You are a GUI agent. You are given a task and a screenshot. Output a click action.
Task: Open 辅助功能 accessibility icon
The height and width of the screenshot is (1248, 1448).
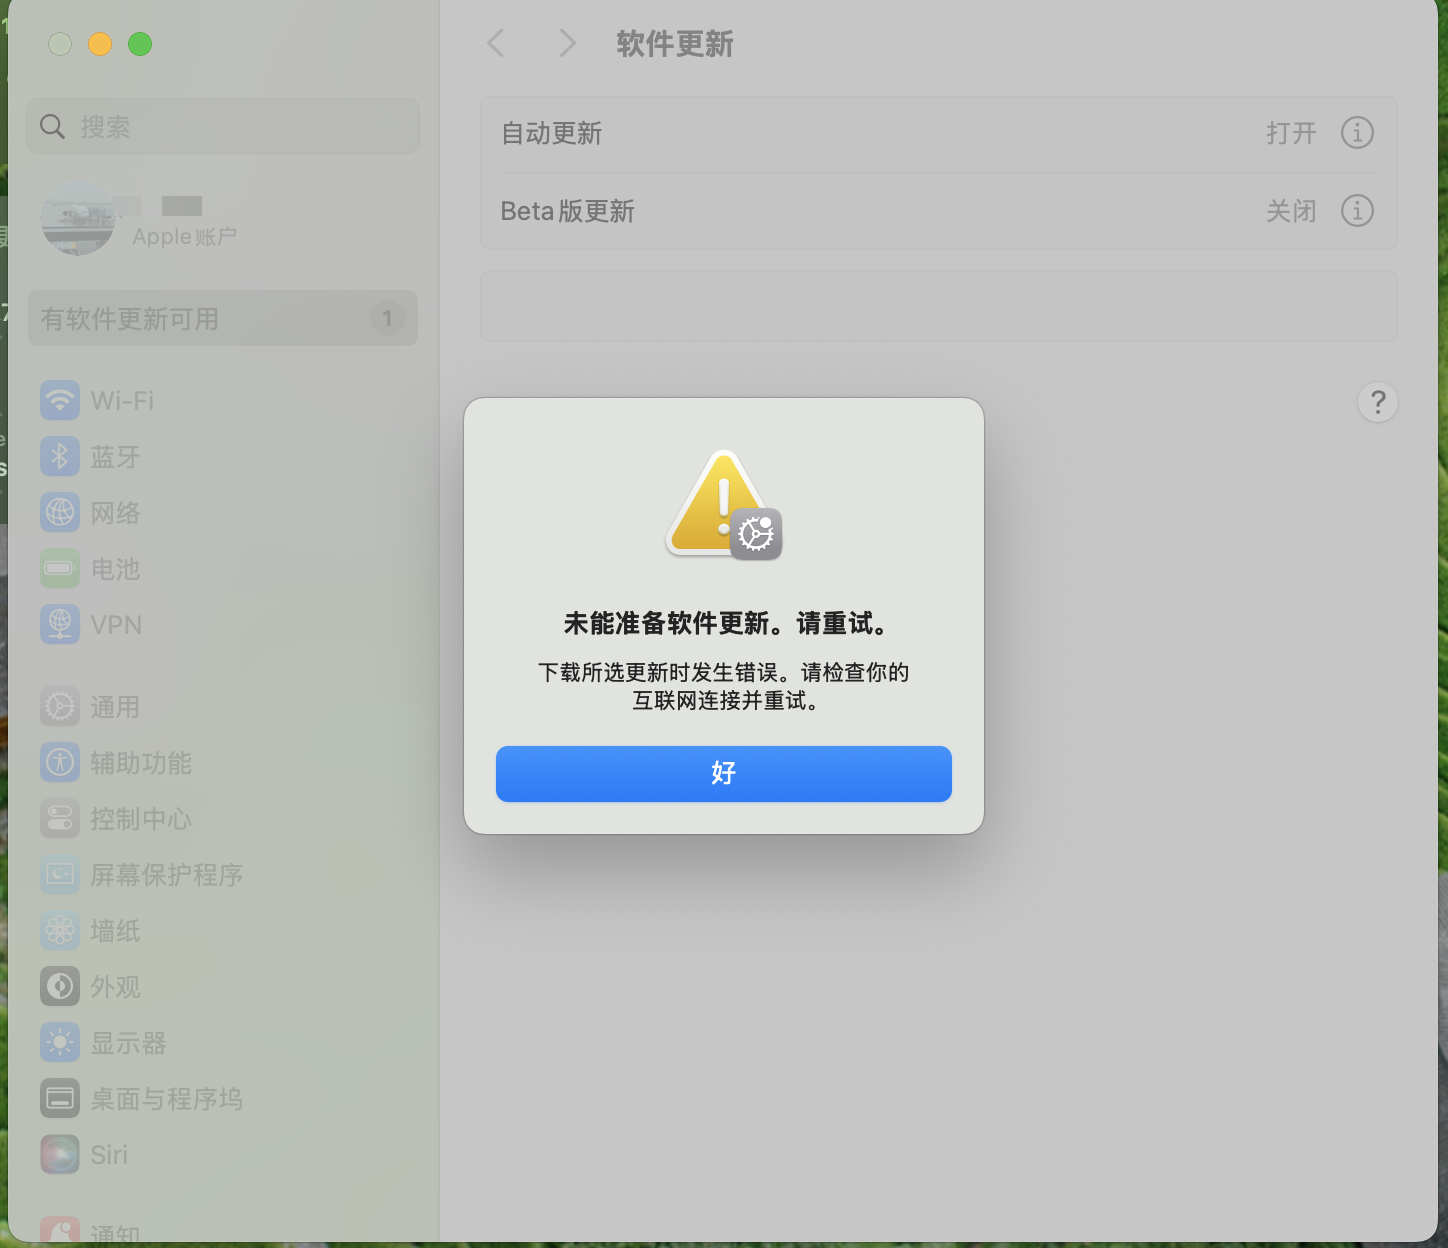point(60,762)
